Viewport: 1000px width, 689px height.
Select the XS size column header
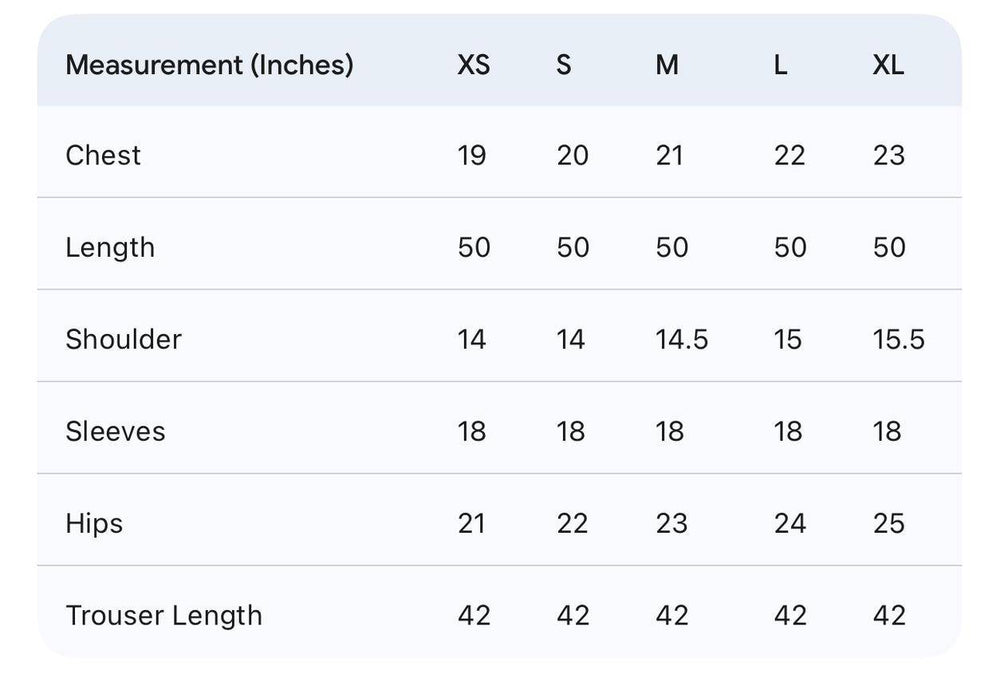474,65
